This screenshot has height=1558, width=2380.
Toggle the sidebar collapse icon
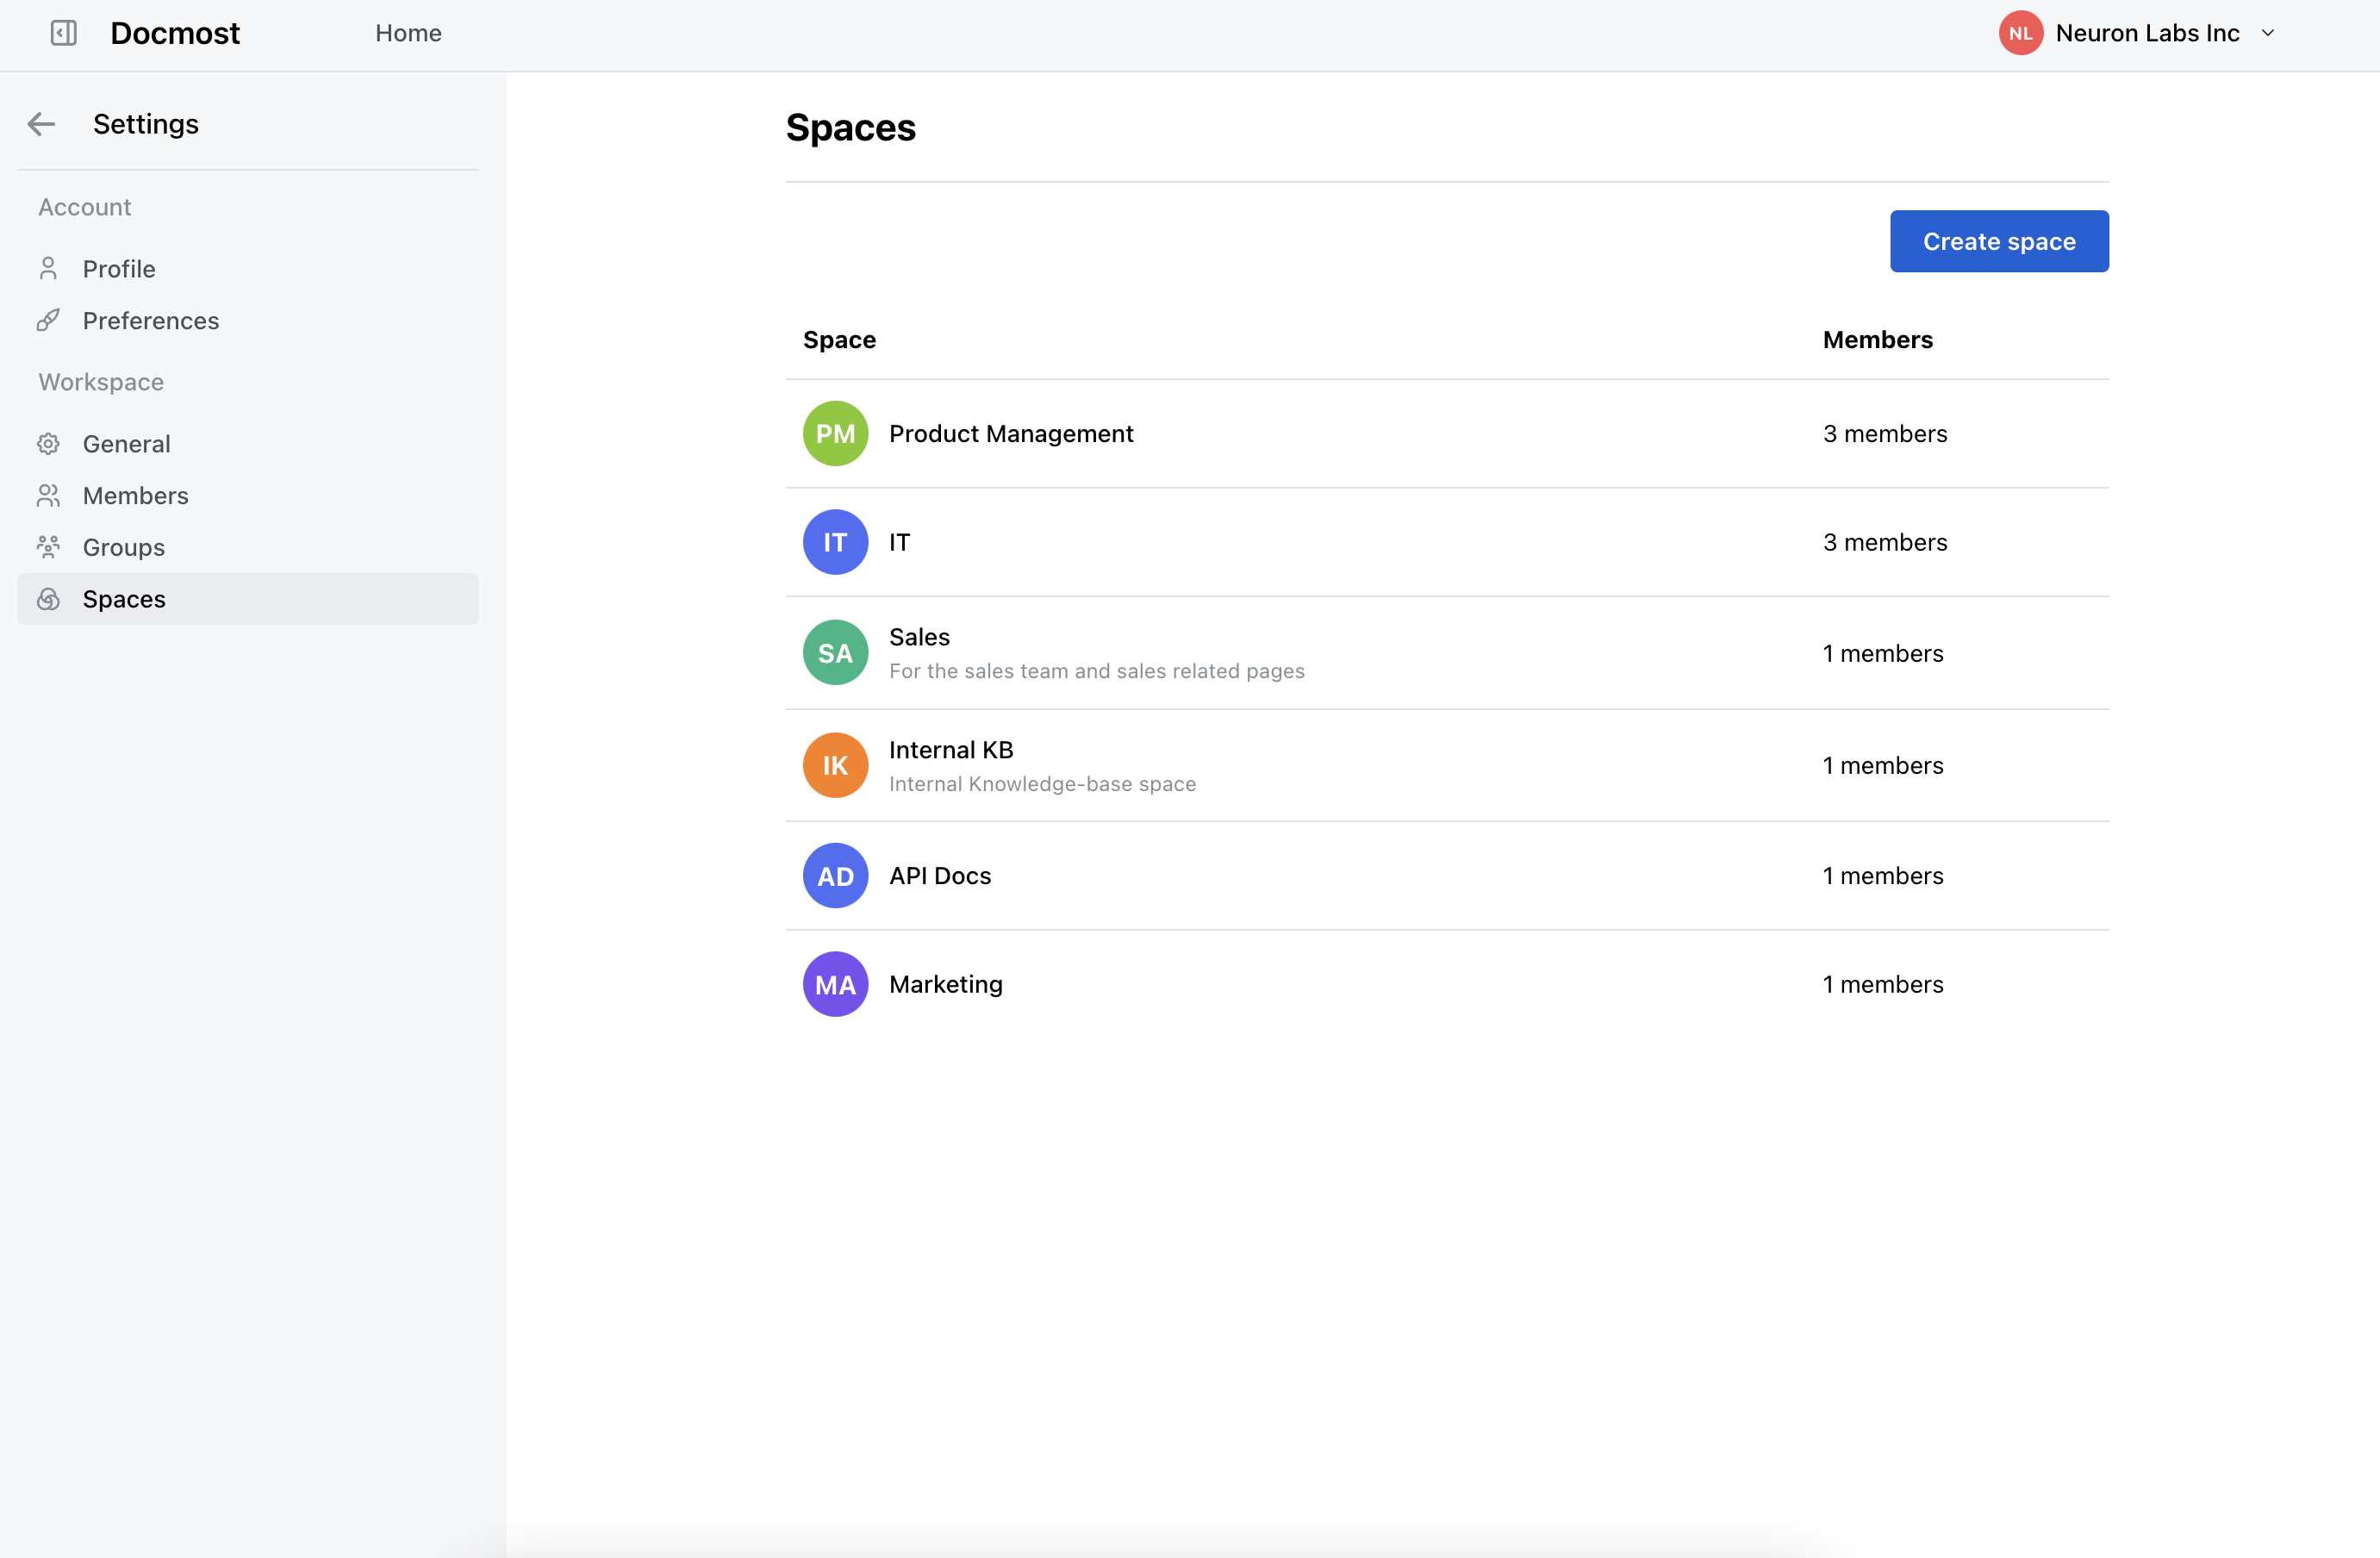63,33
